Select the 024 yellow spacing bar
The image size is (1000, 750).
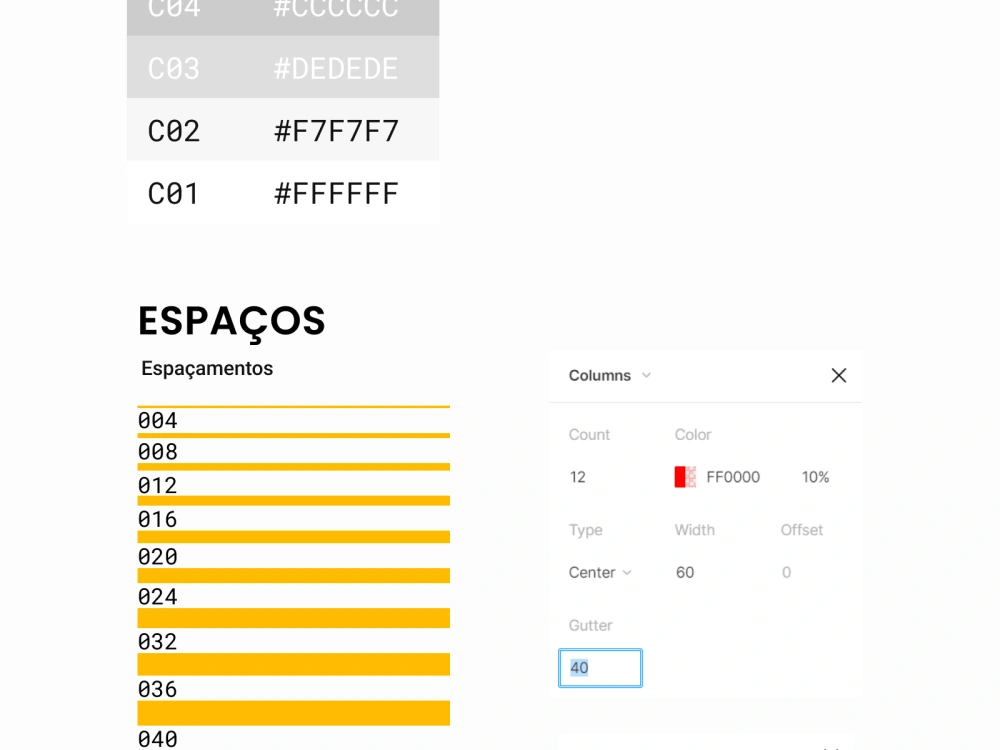pos(293,617)
